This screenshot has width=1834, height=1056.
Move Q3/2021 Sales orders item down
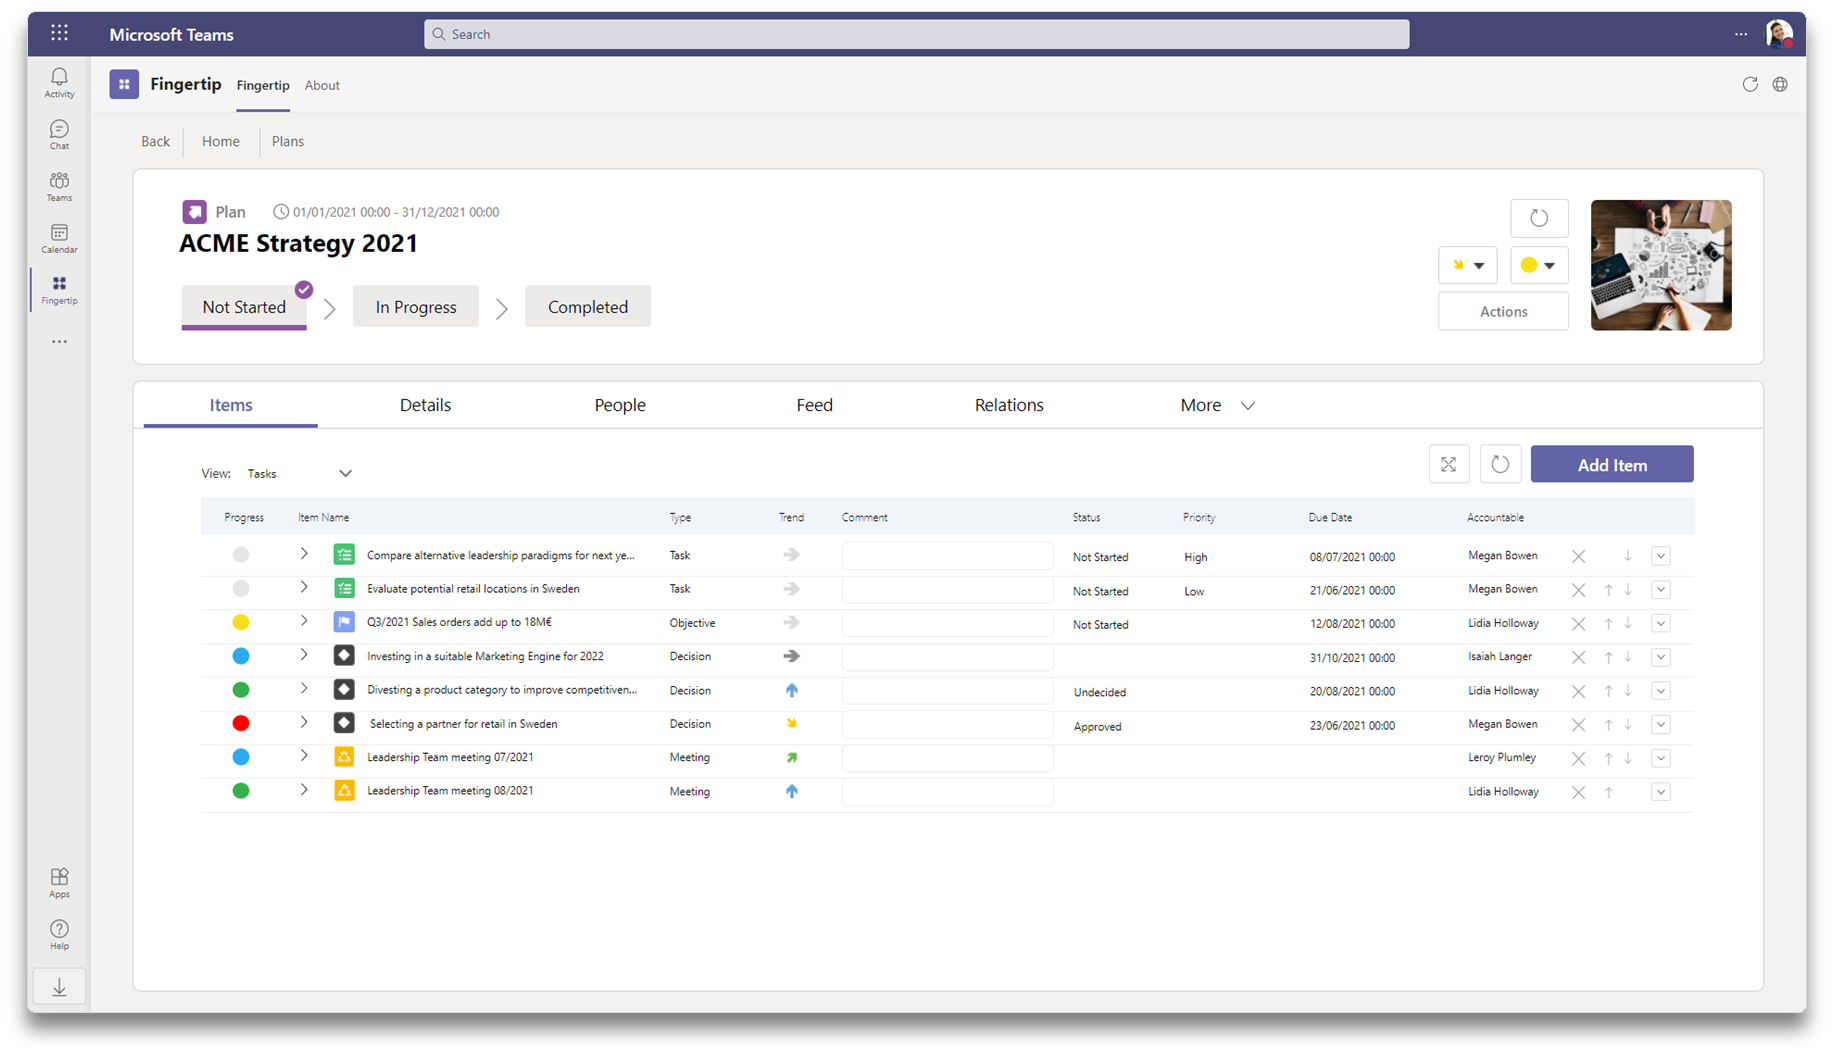coord(1628,624)
